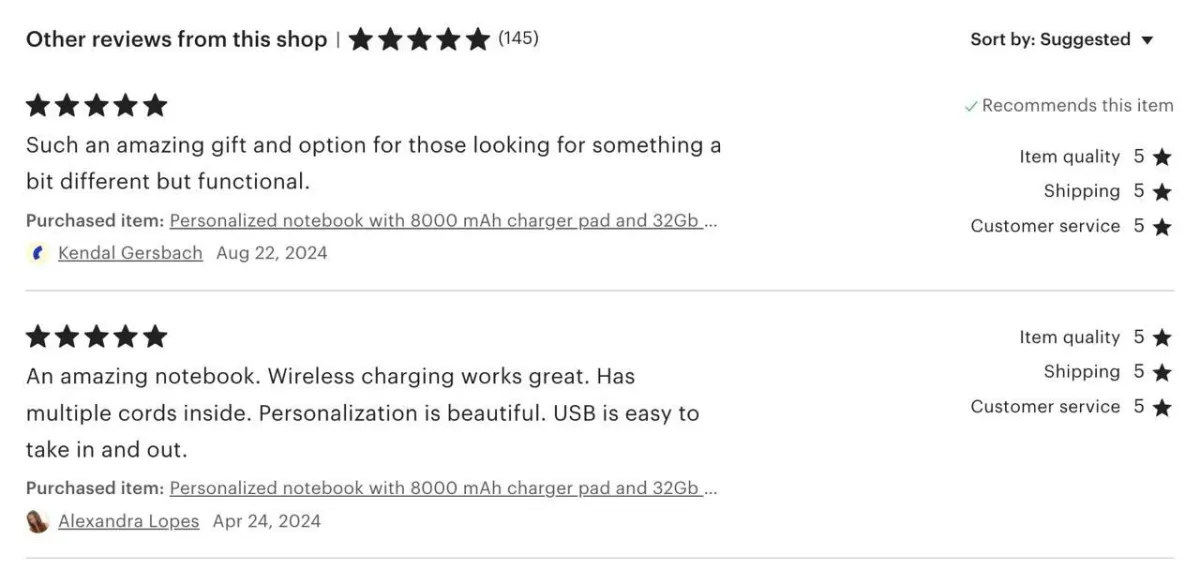The height and width of the screenshot is (569, 1200).
Task: Open Kendal Gersbach's profile link
Action: coord(130,253)
